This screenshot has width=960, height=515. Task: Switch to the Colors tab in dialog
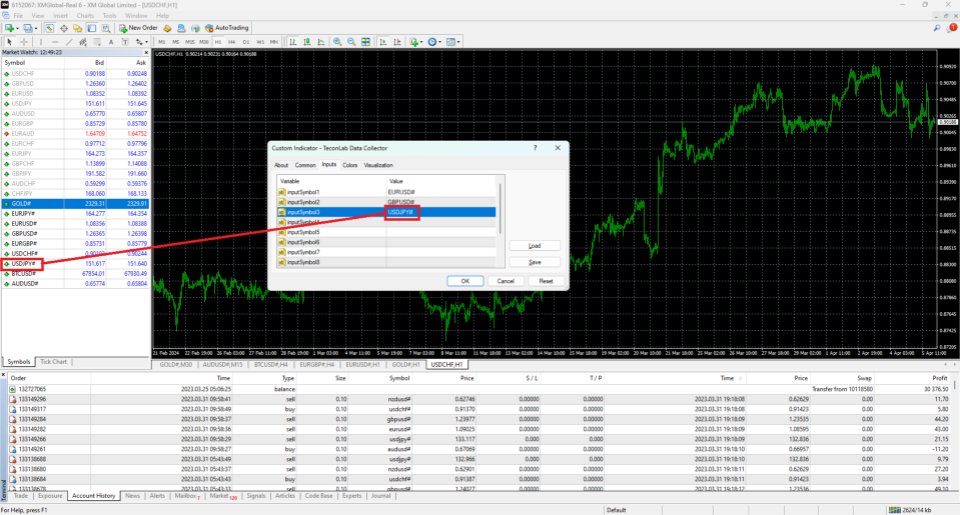click(x=350, y=165)
